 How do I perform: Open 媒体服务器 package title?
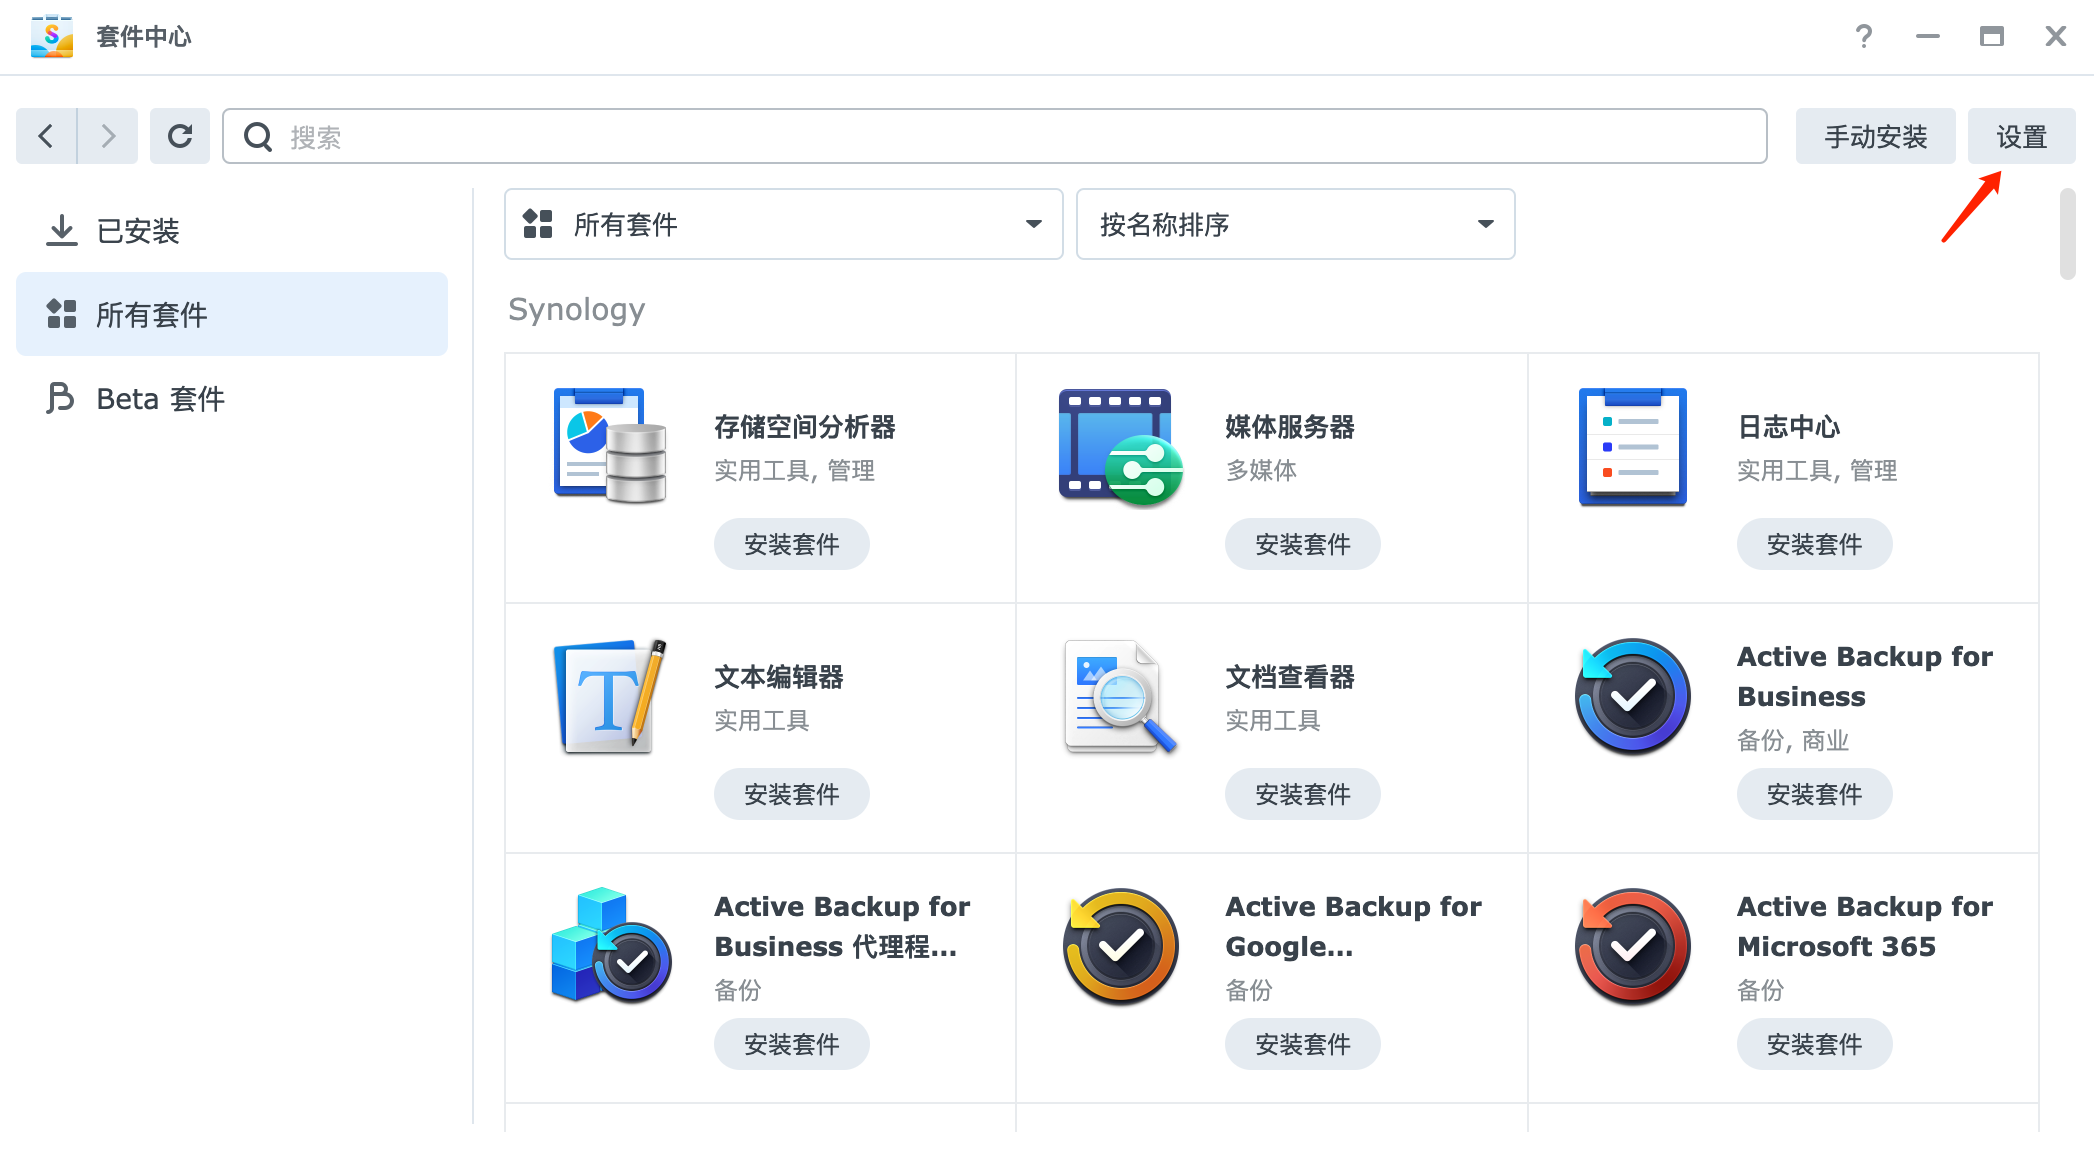[x=1290, y=427]
